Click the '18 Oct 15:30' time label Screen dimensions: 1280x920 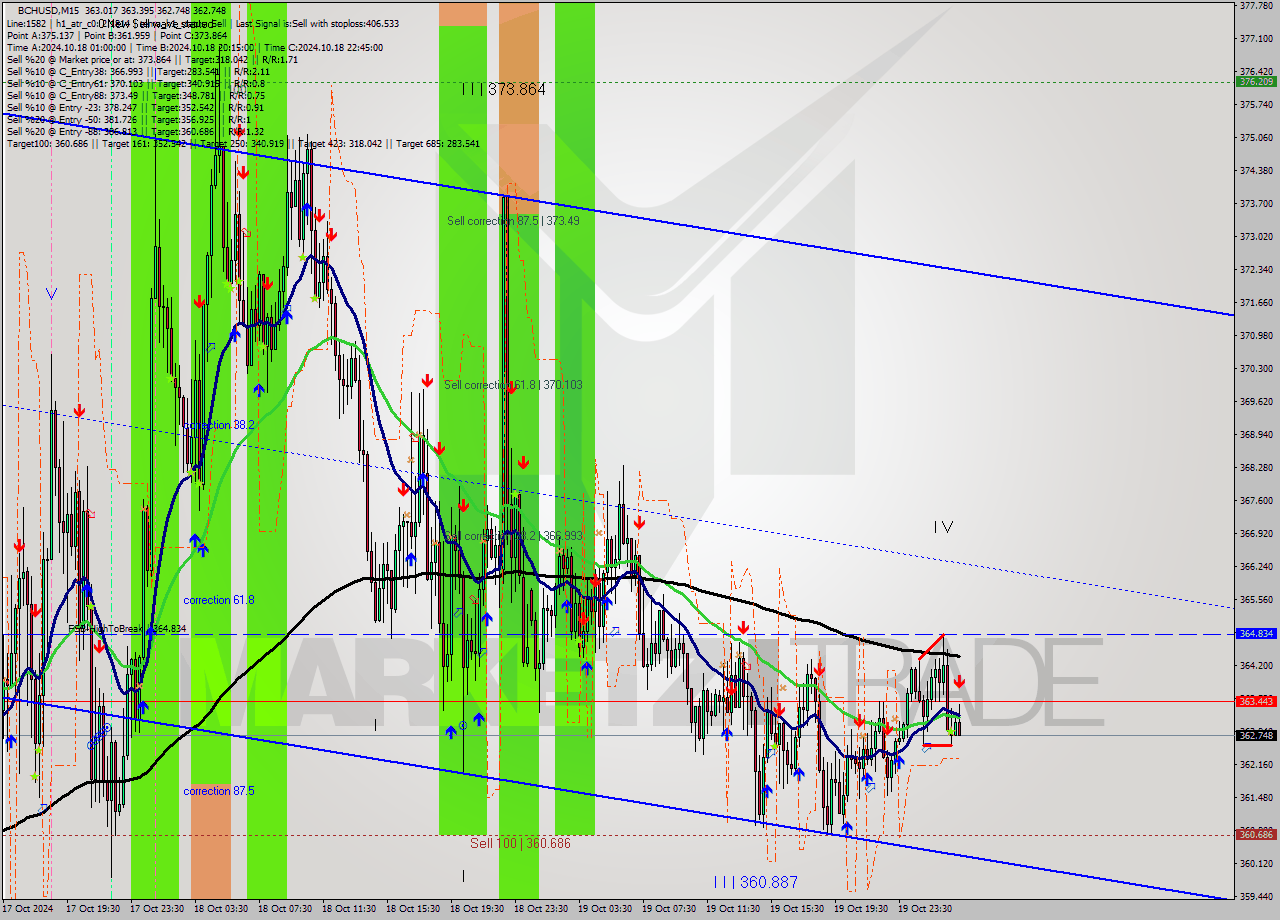coord(412,909)
